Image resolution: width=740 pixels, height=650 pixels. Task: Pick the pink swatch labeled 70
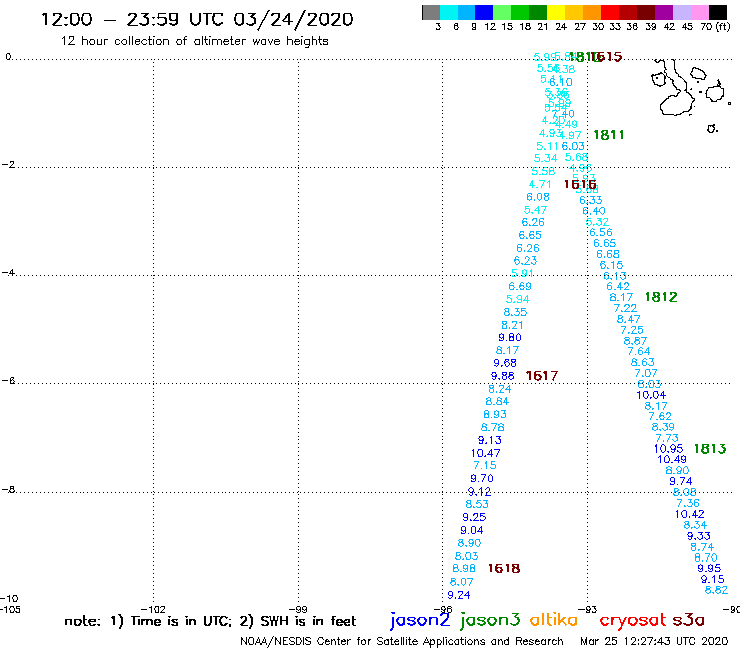point(699,12)
